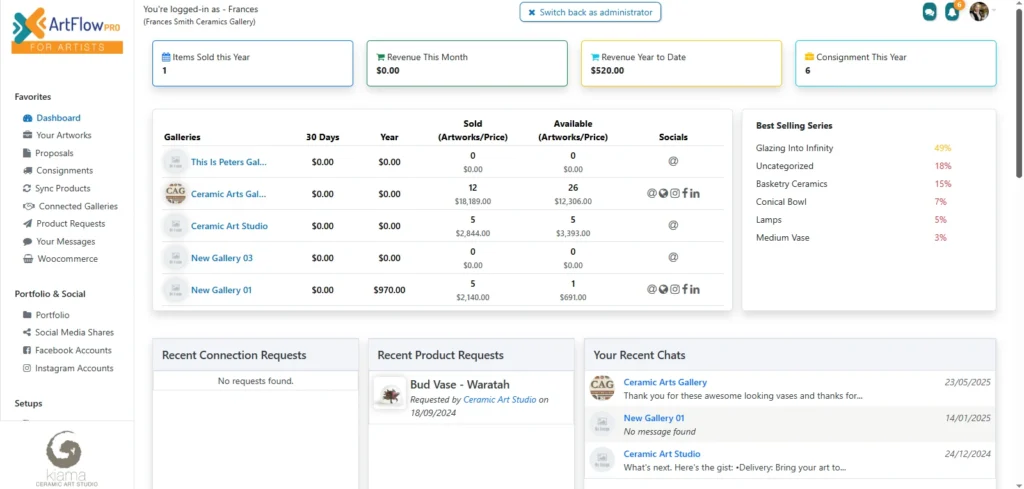Click the notifications bell icon
The image size is (1024, 489).
click(x=952, y=12)
